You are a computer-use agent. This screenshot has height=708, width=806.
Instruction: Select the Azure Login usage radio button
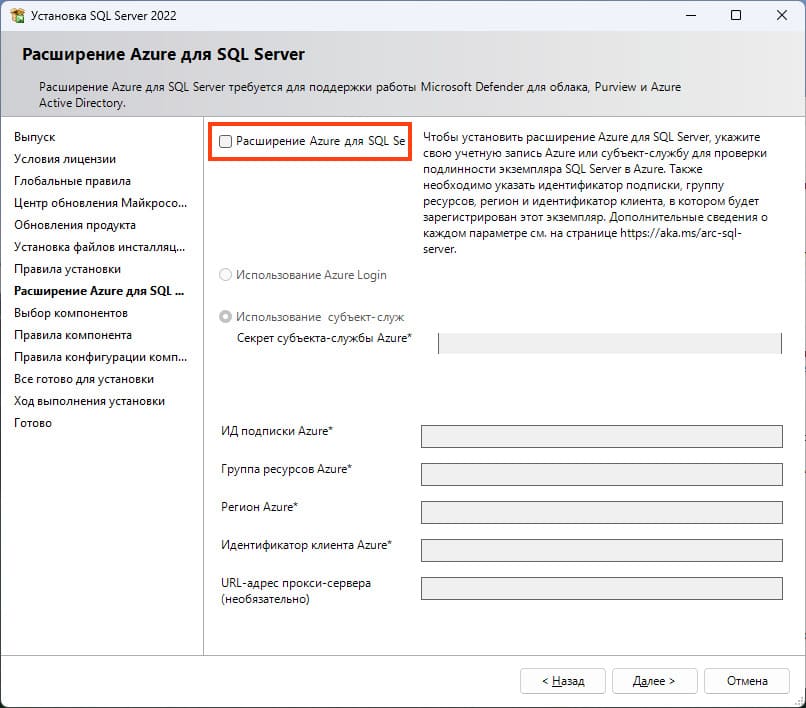pyautogui.click(x=225, y=275)
